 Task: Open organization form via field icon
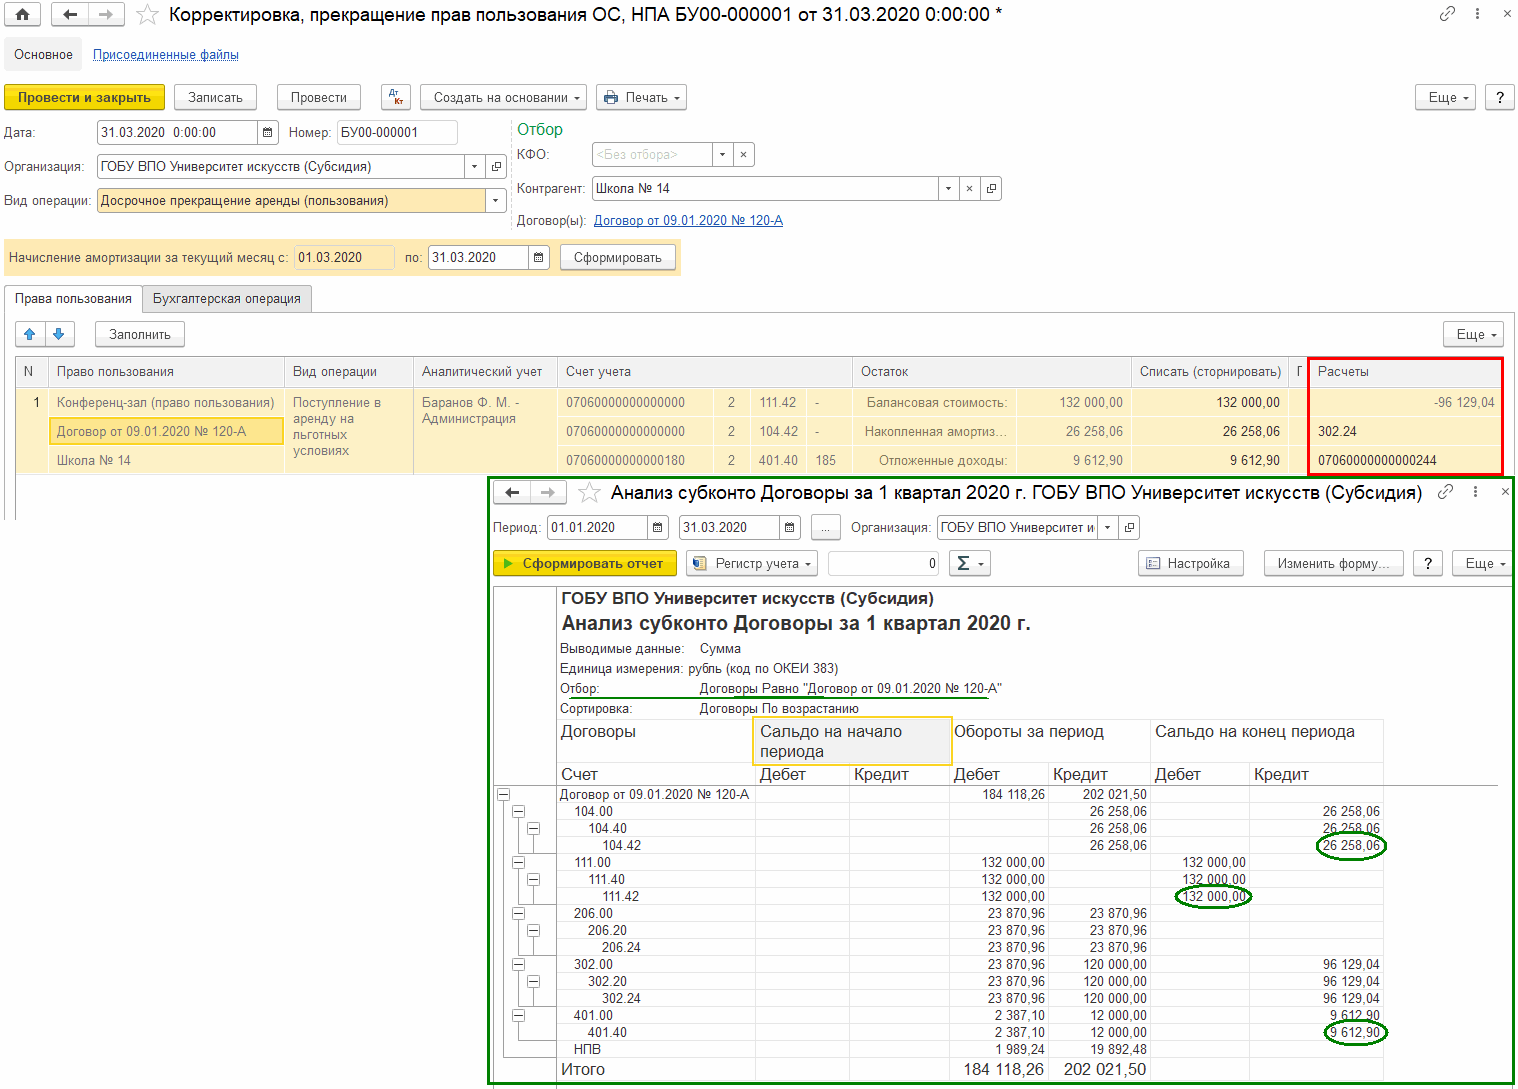(x=496, y=167)
